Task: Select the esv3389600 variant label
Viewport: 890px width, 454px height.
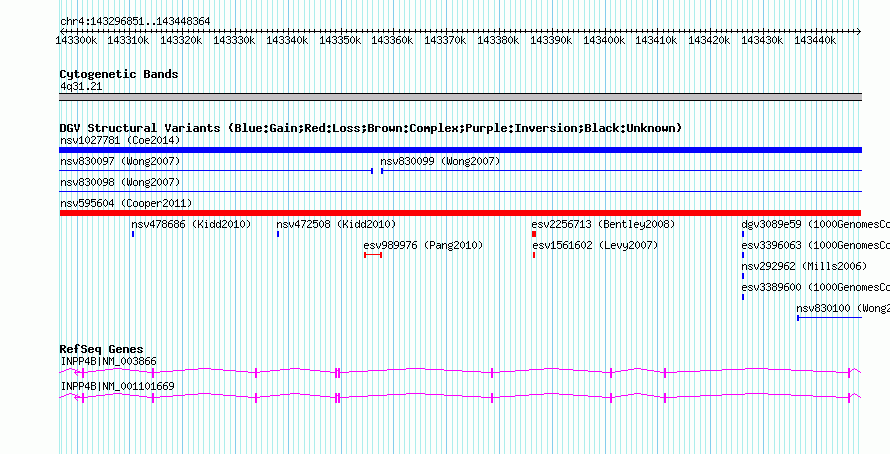Action: (816, 287)
